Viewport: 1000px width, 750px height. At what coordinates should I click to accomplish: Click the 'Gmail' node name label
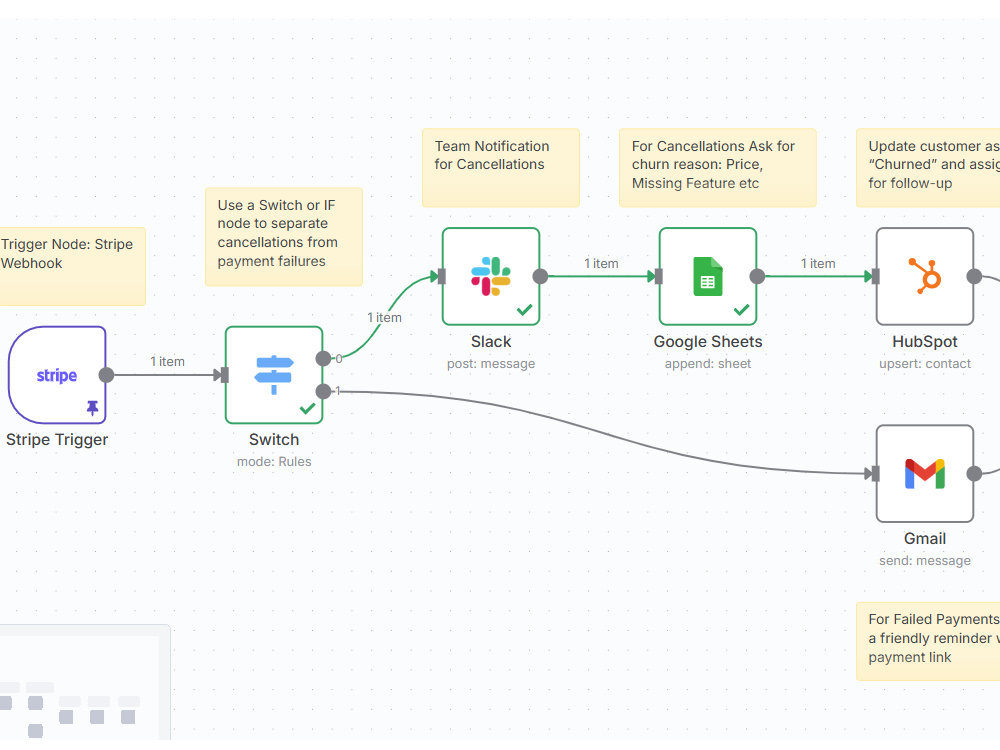(925, 539)
